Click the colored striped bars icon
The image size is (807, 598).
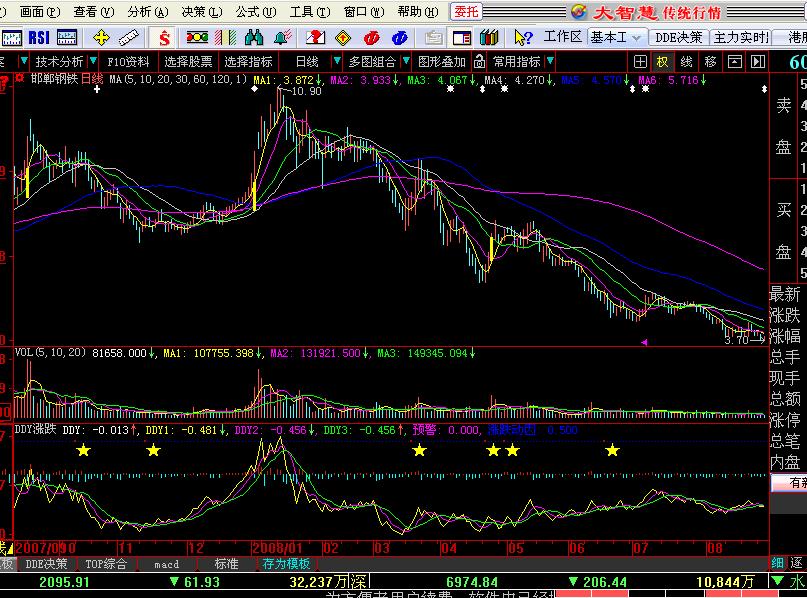[225, 38]
